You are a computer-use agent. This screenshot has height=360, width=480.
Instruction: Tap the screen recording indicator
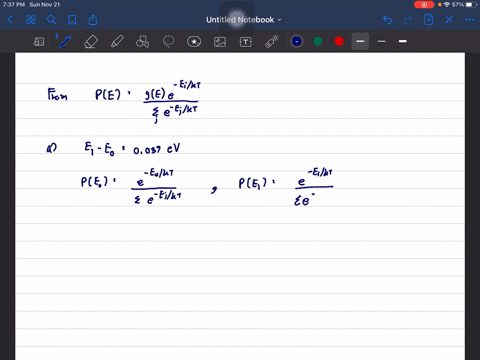424,5
